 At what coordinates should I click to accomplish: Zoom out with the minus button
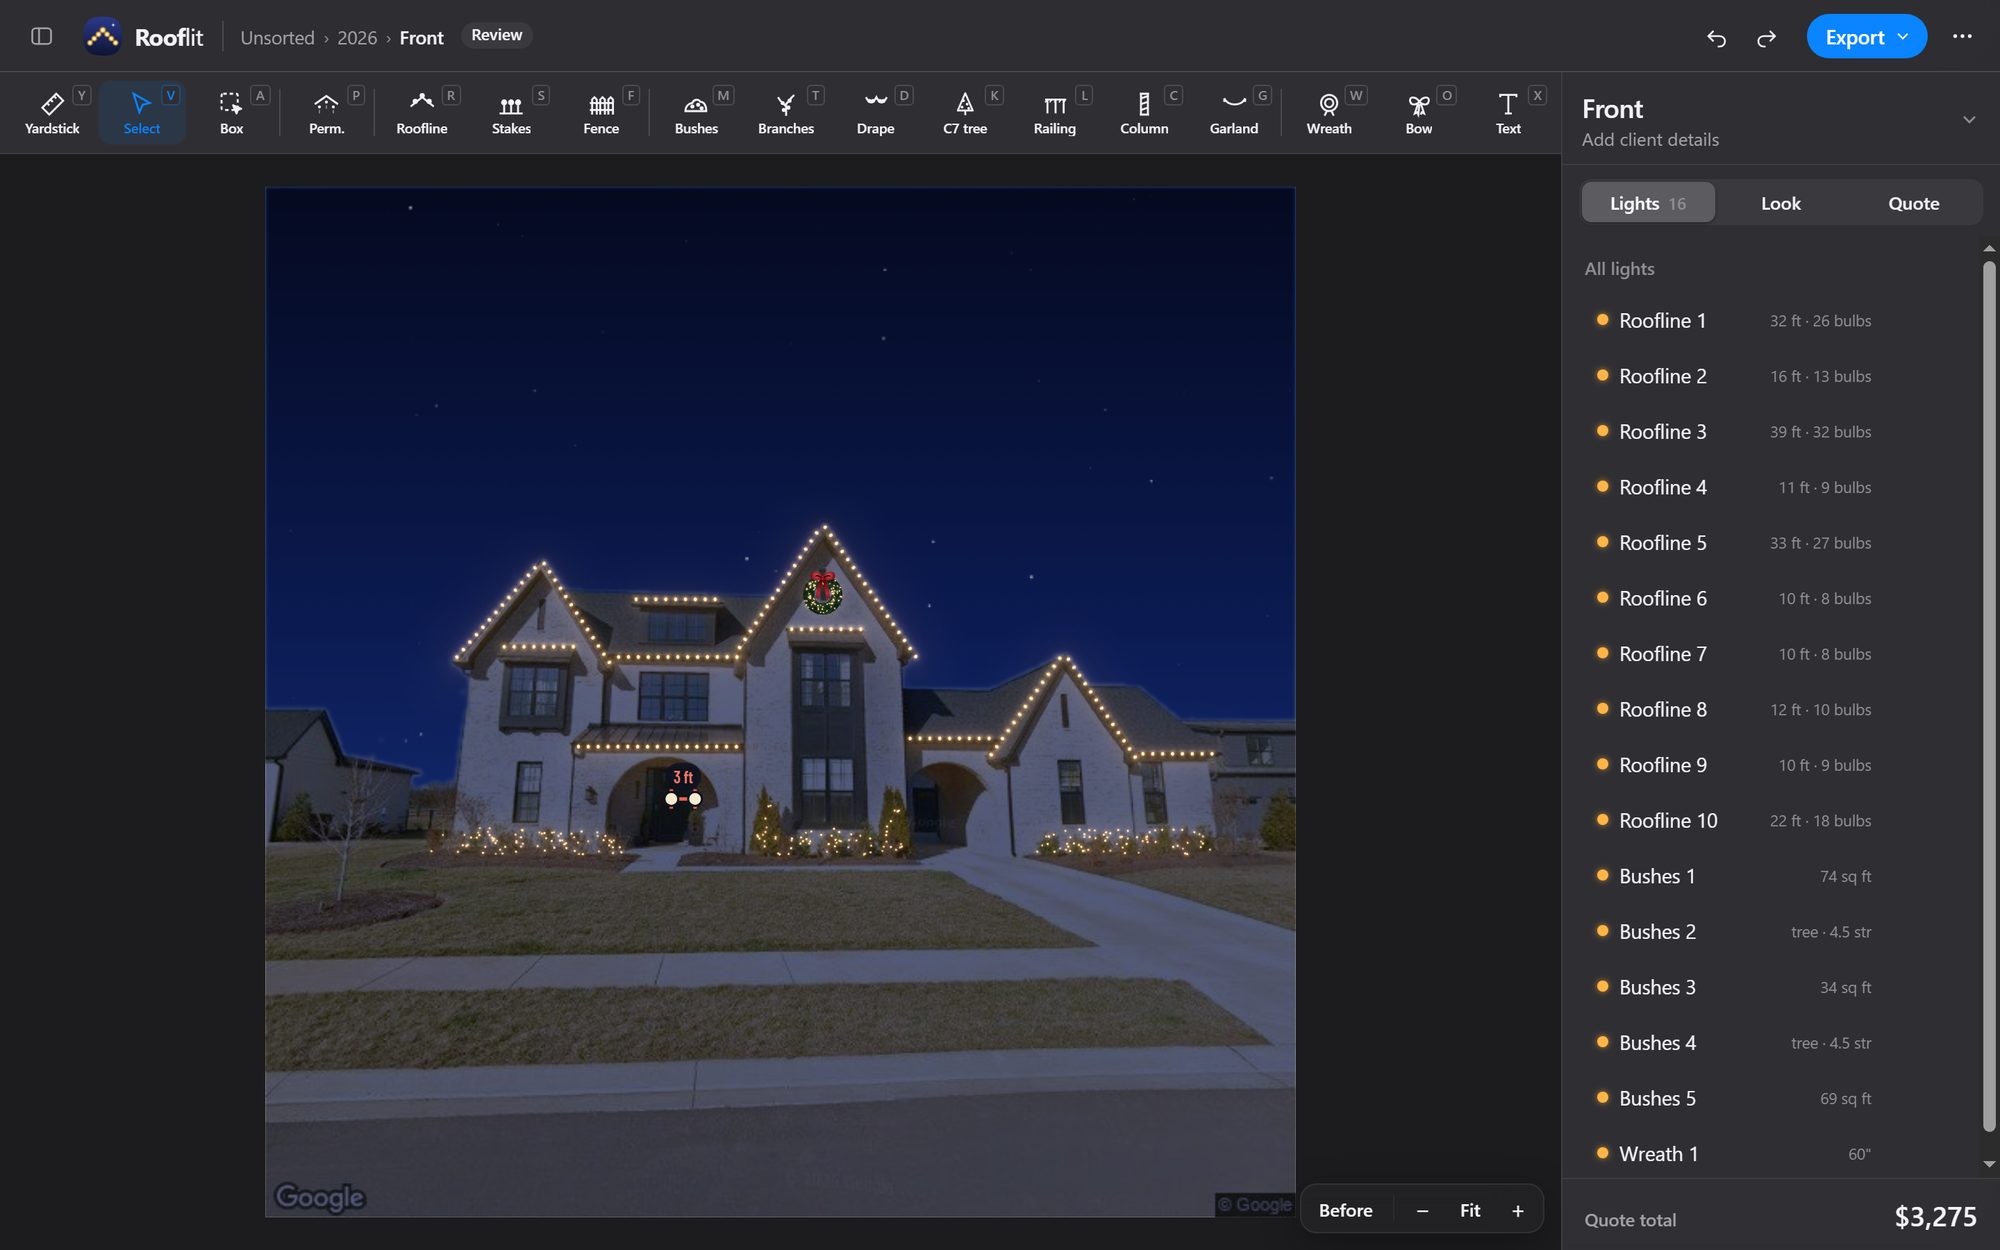1422,1211
